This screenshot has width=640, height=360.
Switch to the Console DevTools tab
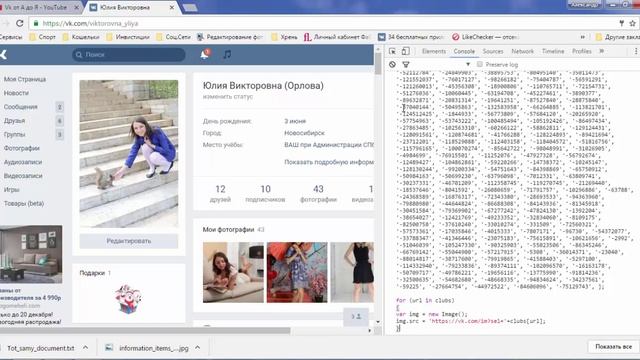coord(464,51)
